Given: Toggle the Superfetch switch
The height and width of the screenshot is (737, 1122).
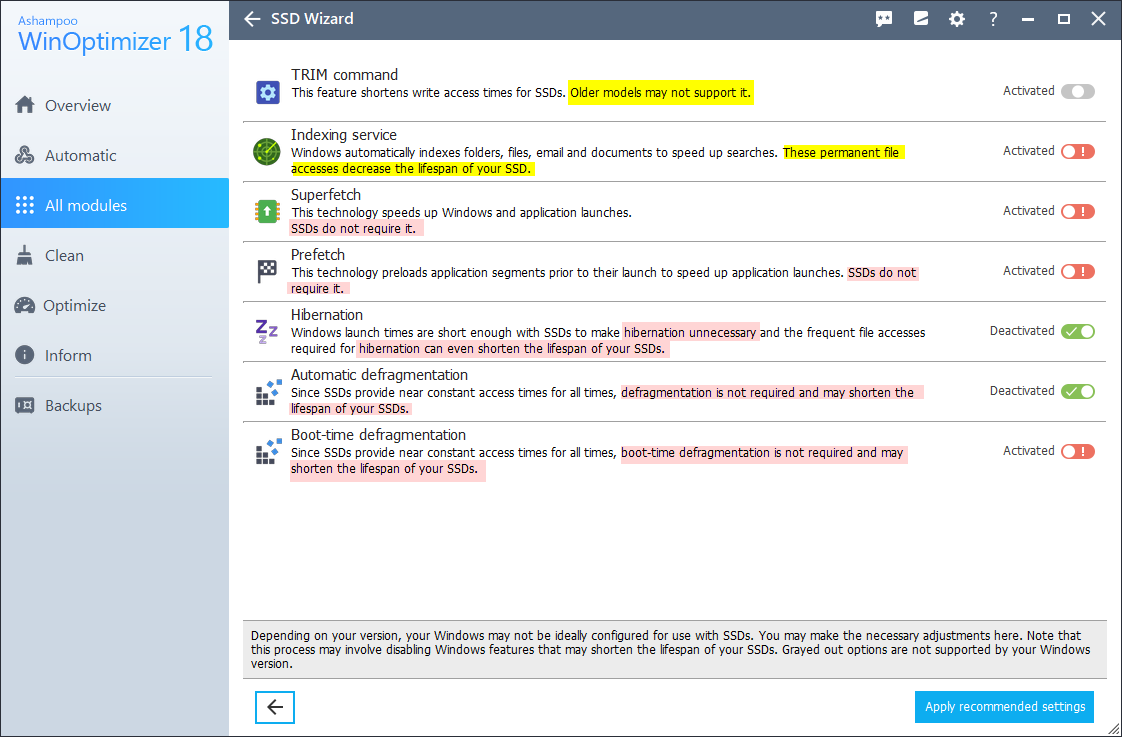Looking at the screenshot, I should click(x=1078, y=212).
